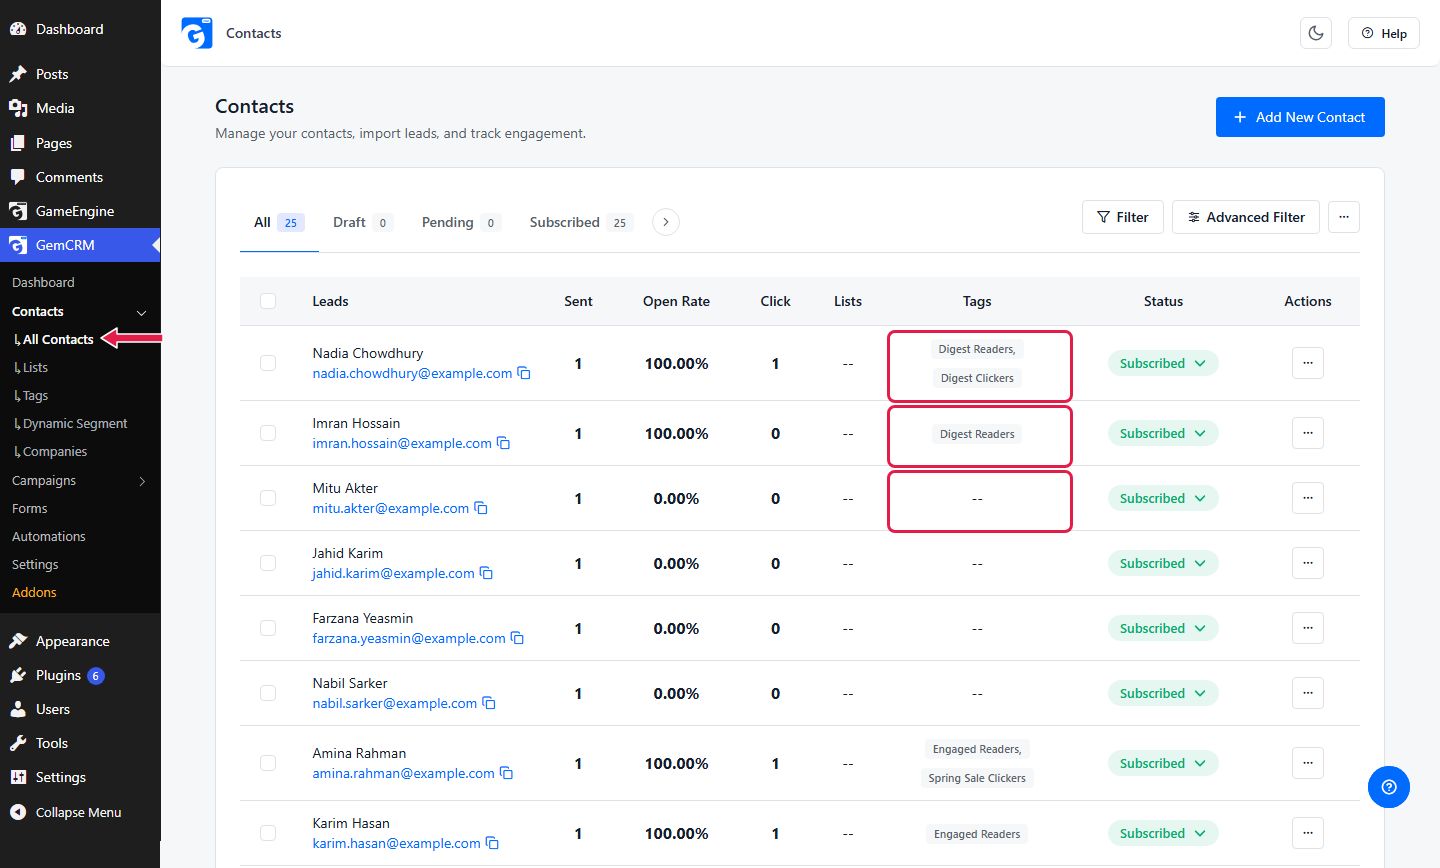Open the Filter button
The height and width of the screenshot is (868, 1440).
pyautogui.click(x=1123, y=217)
